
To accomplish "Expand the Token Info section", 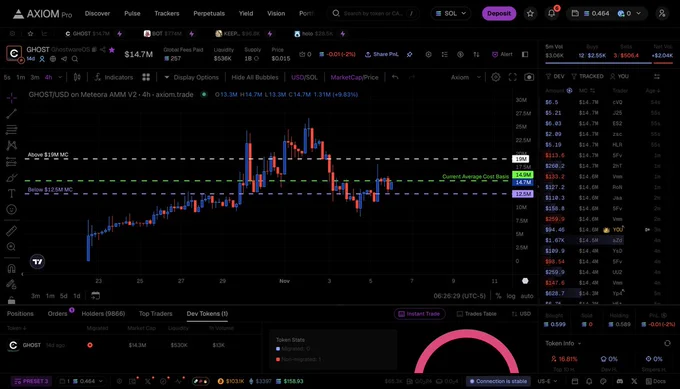I will (563, 343).
